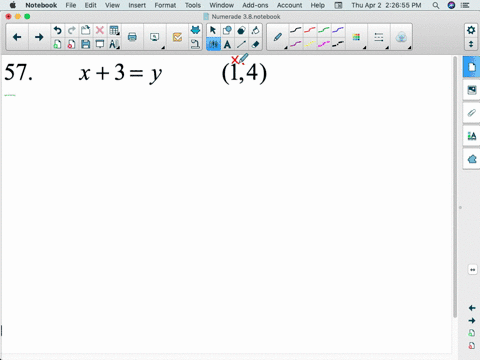Open the view screens monitor dropdown

pos(155,37)
